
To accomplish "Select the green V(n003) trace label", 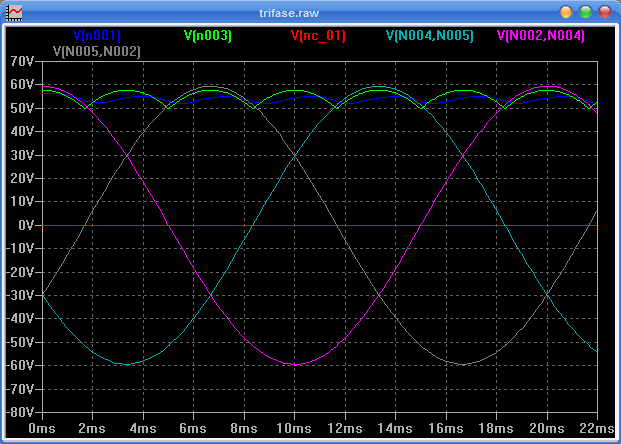I will point(208,36).
